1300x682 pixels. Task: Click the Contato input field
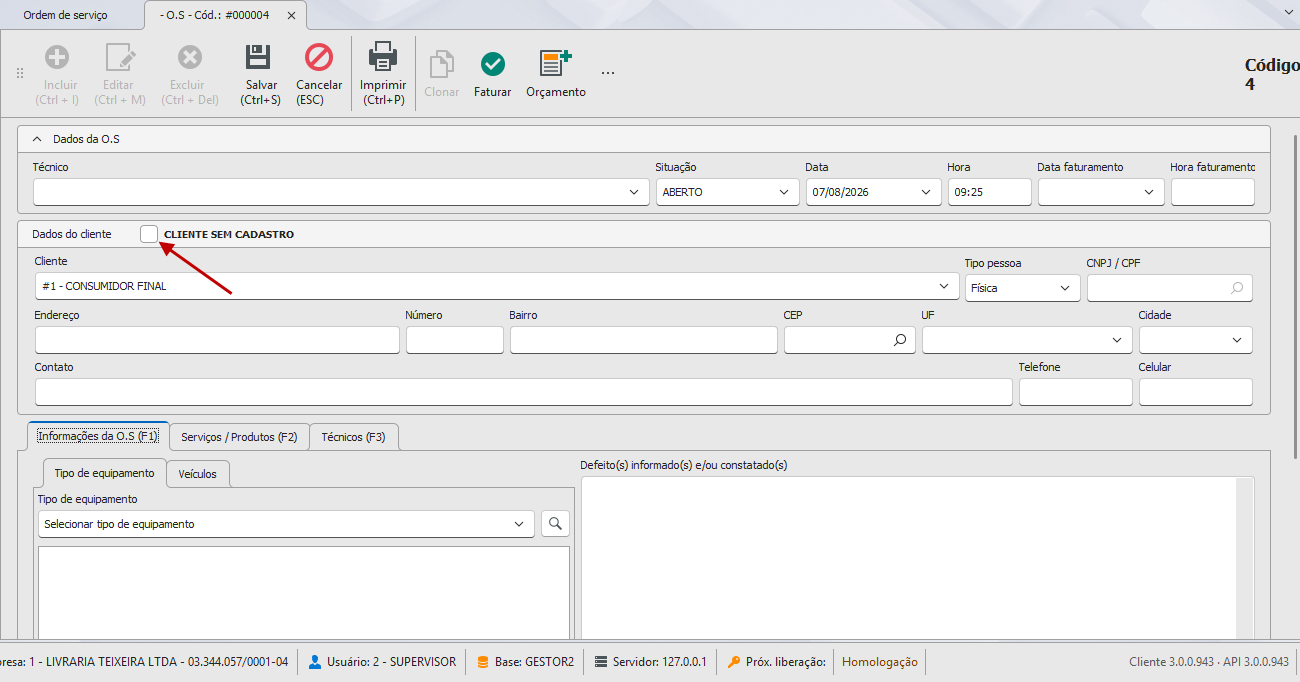pos(523,392)
